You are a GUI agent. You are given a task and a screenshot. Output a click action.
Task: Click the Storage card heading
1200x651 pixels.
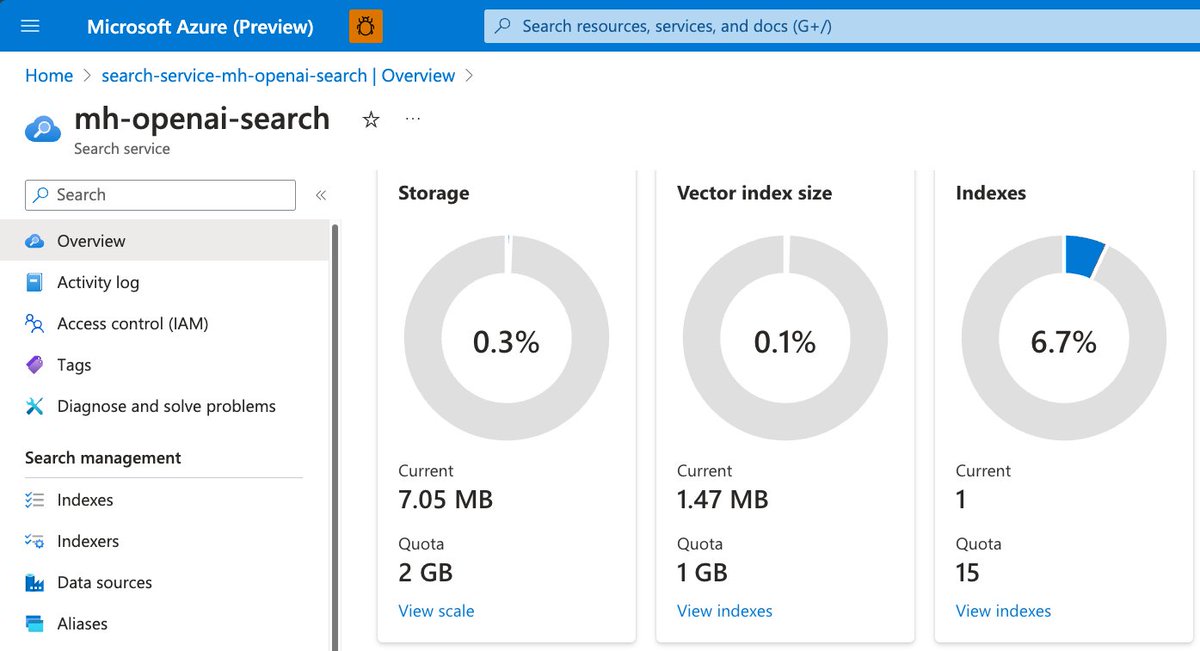pos(433,193)
